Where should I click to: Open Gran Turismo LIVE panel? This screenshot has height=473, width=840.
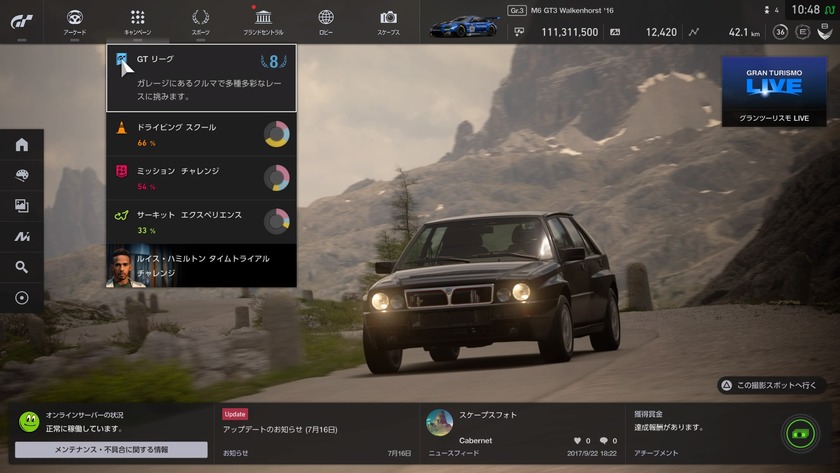(774, 92)
